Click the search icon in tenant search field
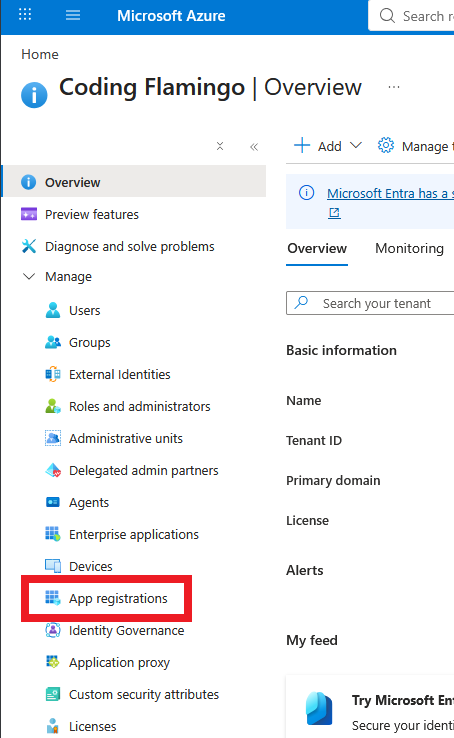 click(x=301, y=302)
